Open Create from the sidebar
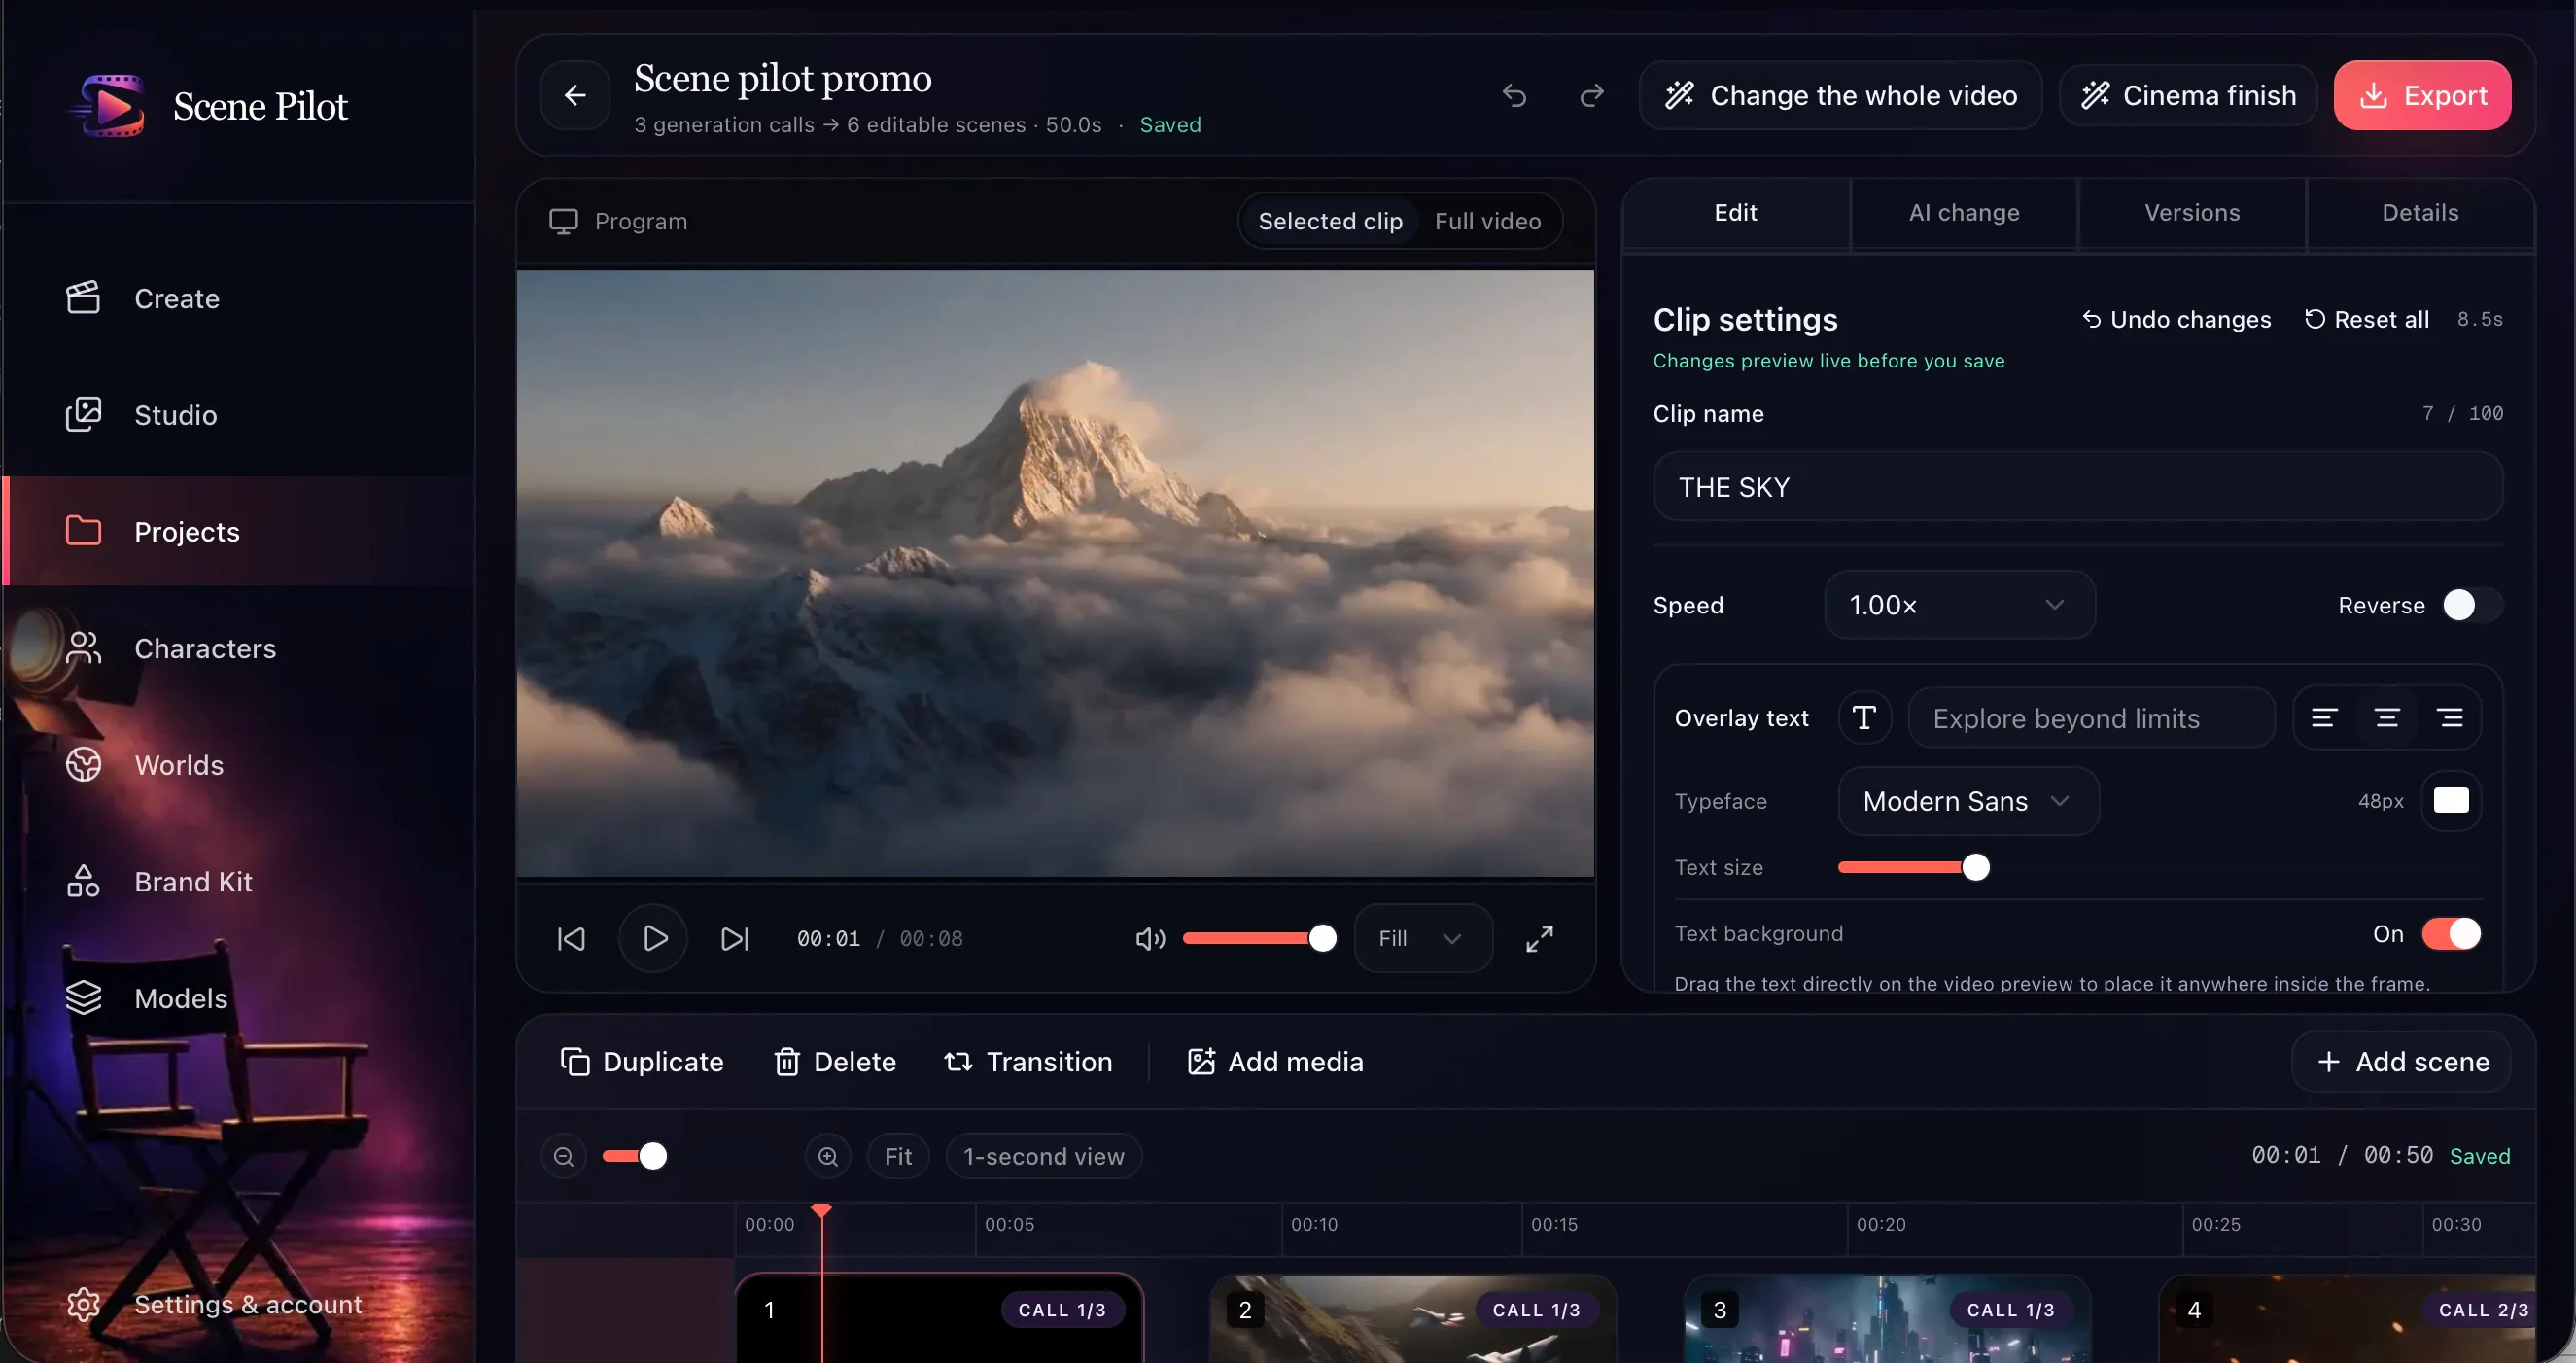 point(238,298)
